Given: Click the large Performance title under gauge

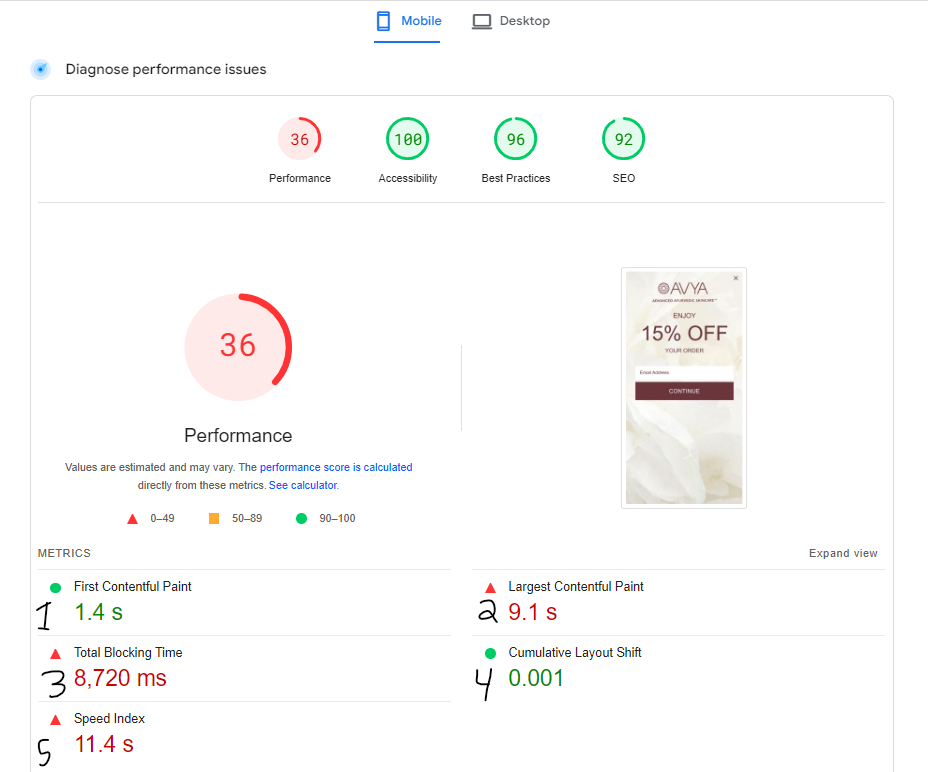Looking at the screenshot, I should pos(238,436).
